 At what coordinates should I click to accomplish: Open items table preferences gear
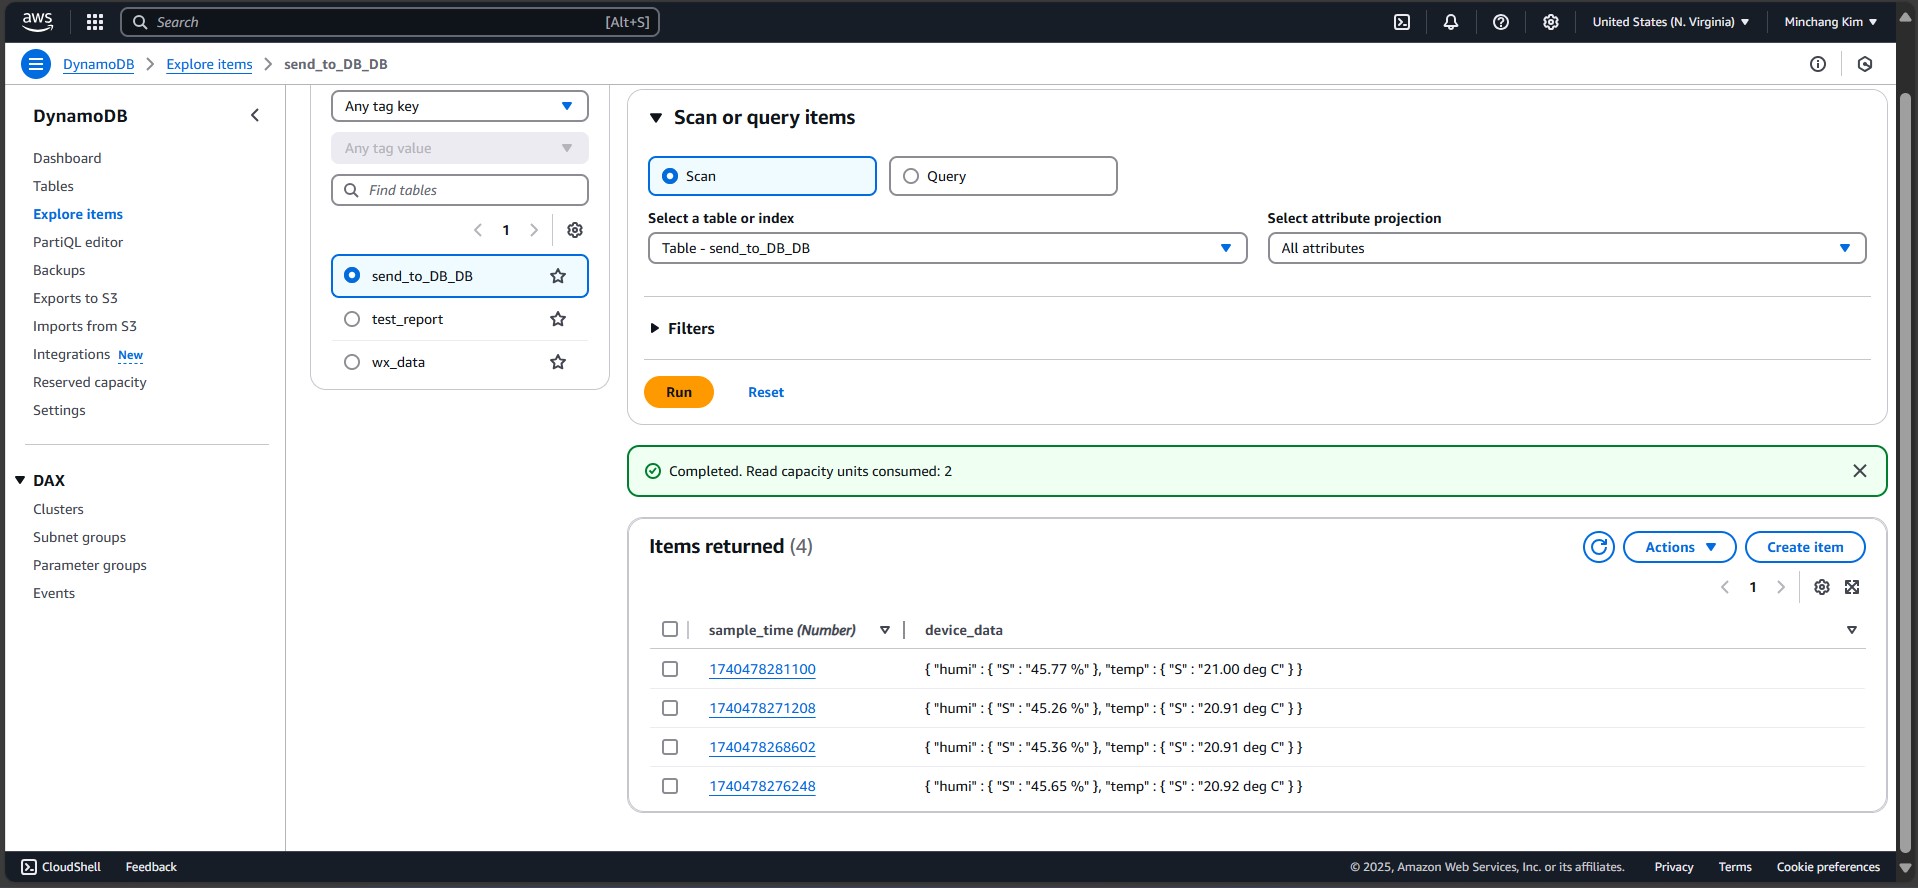click(x=1822, y=587)
